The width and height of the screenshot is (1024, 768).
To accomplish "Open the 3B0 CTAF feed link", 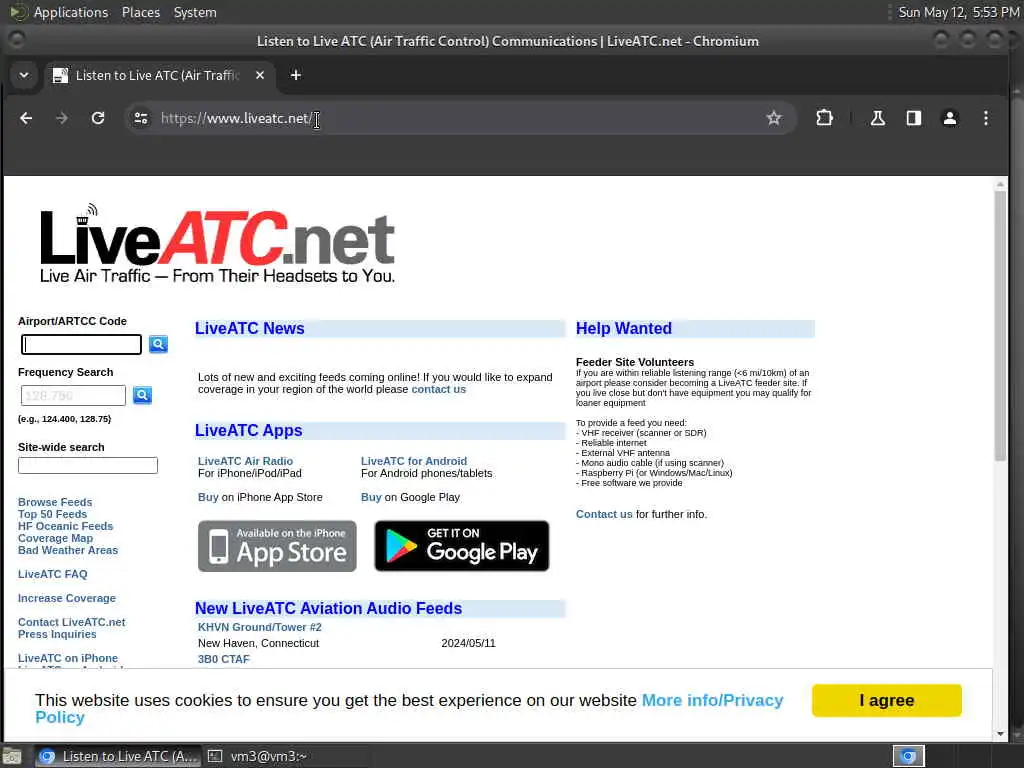I will [x=224, y=659].
